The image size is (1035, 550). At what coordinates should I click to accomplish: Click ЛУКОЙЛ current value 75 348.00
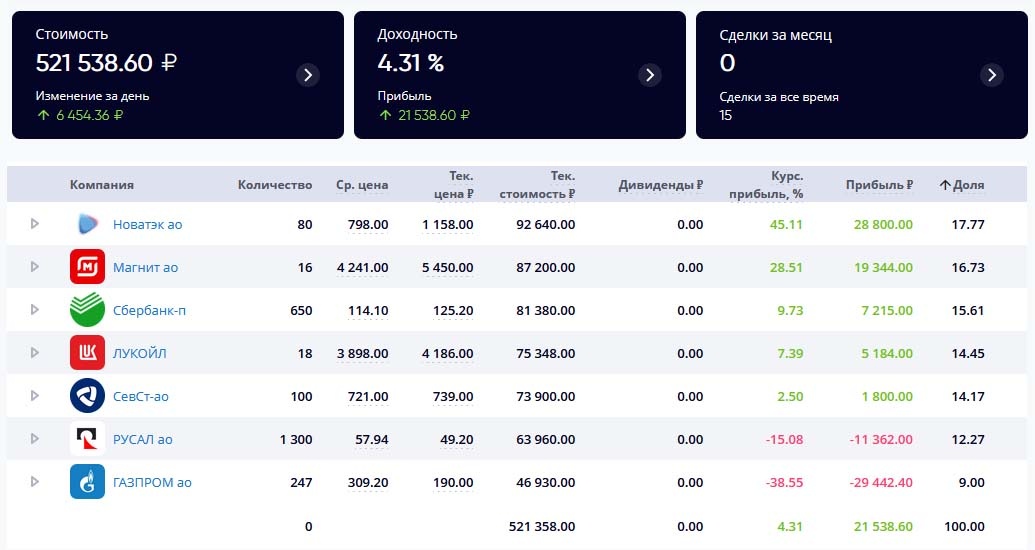545,353
